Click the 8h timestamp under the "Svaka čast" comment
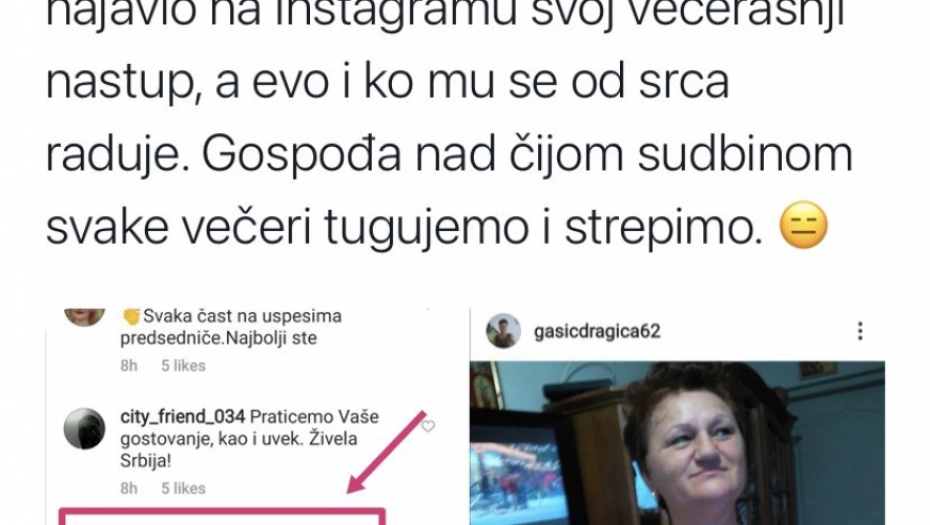 click(129, 365)
